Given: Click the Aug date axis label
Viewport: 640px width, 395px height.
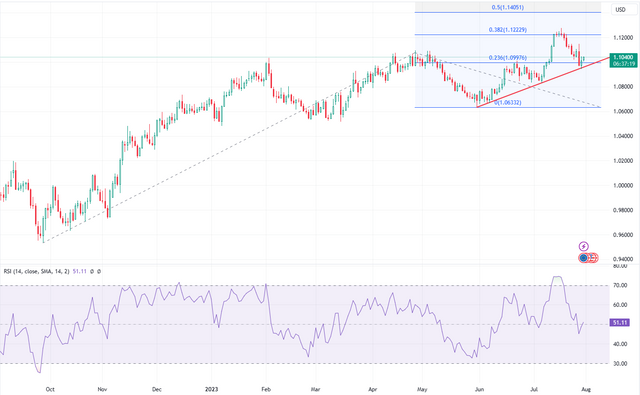Looking at the screenshot, I should (586, 389).
